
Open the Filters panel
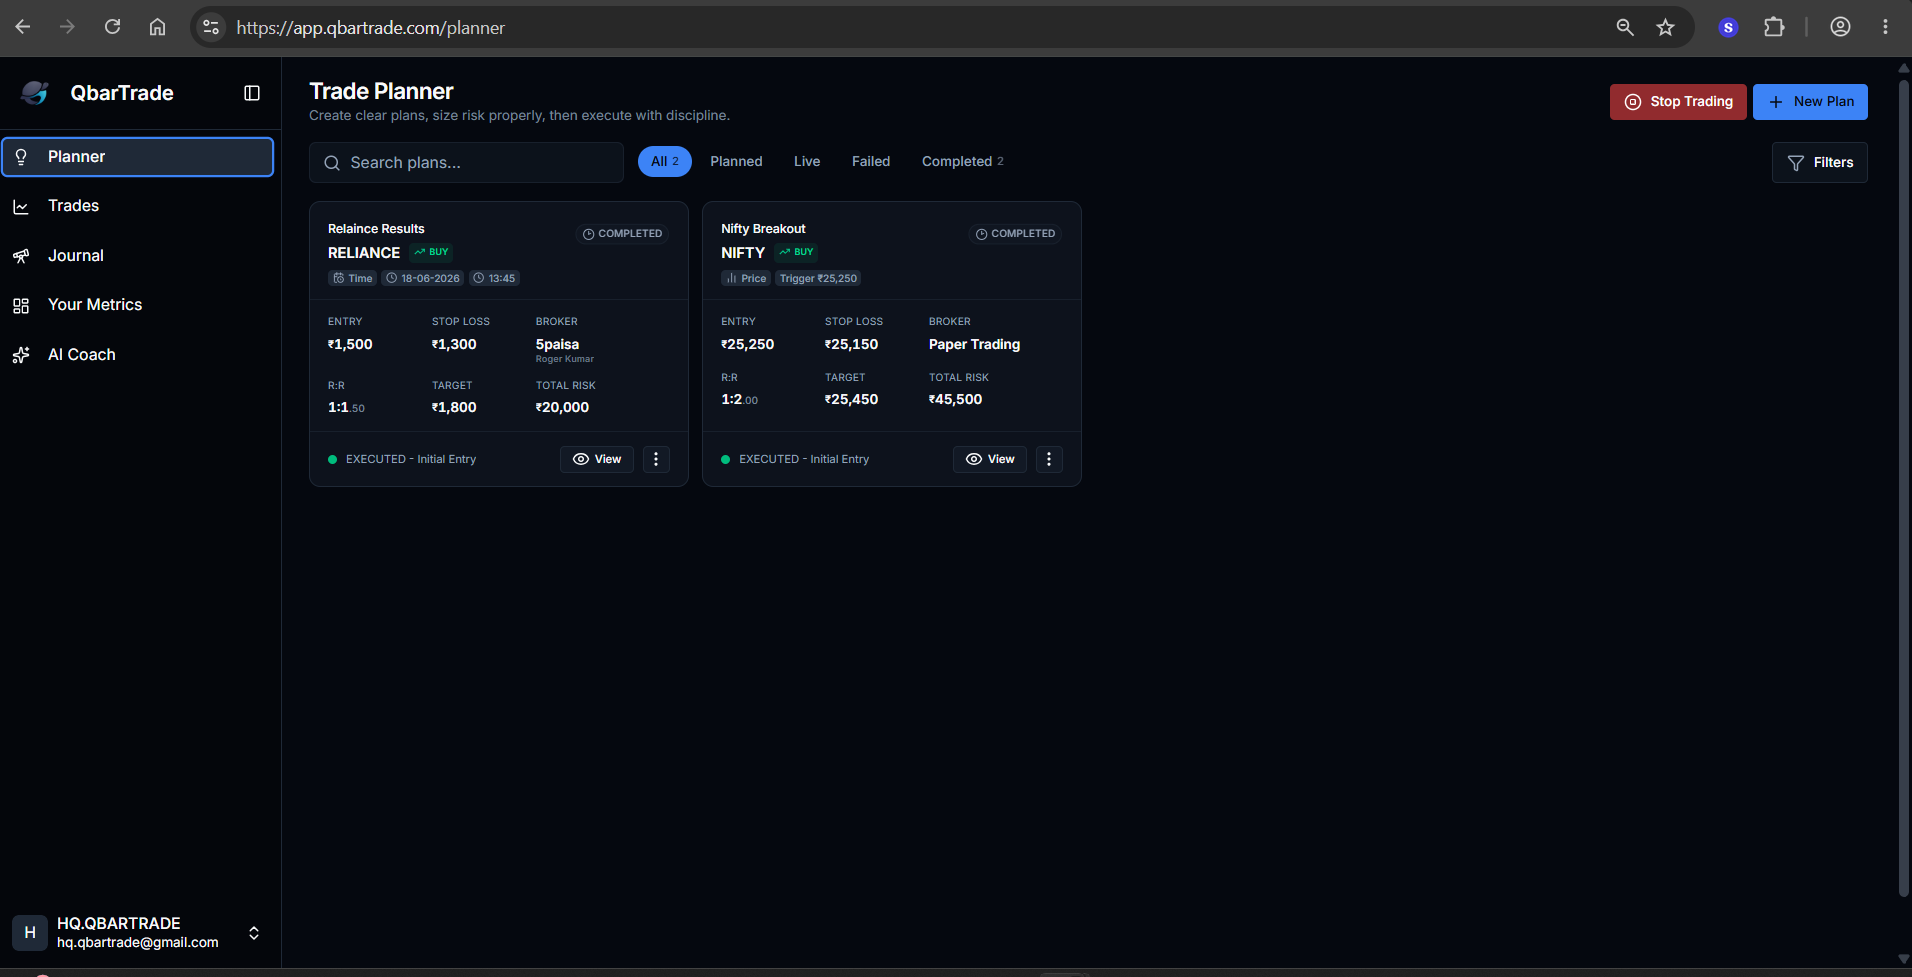tap(1820, 162)
